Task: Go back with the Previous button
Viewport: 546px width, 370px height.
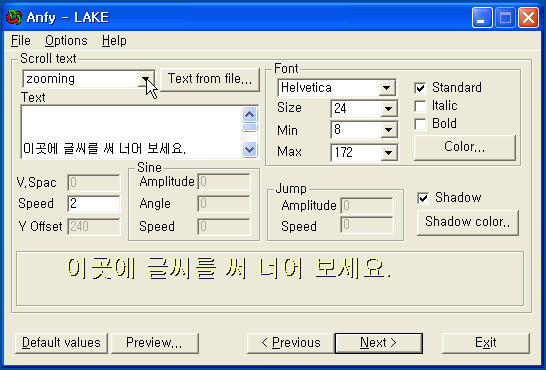Action: [x=291, y=343]
